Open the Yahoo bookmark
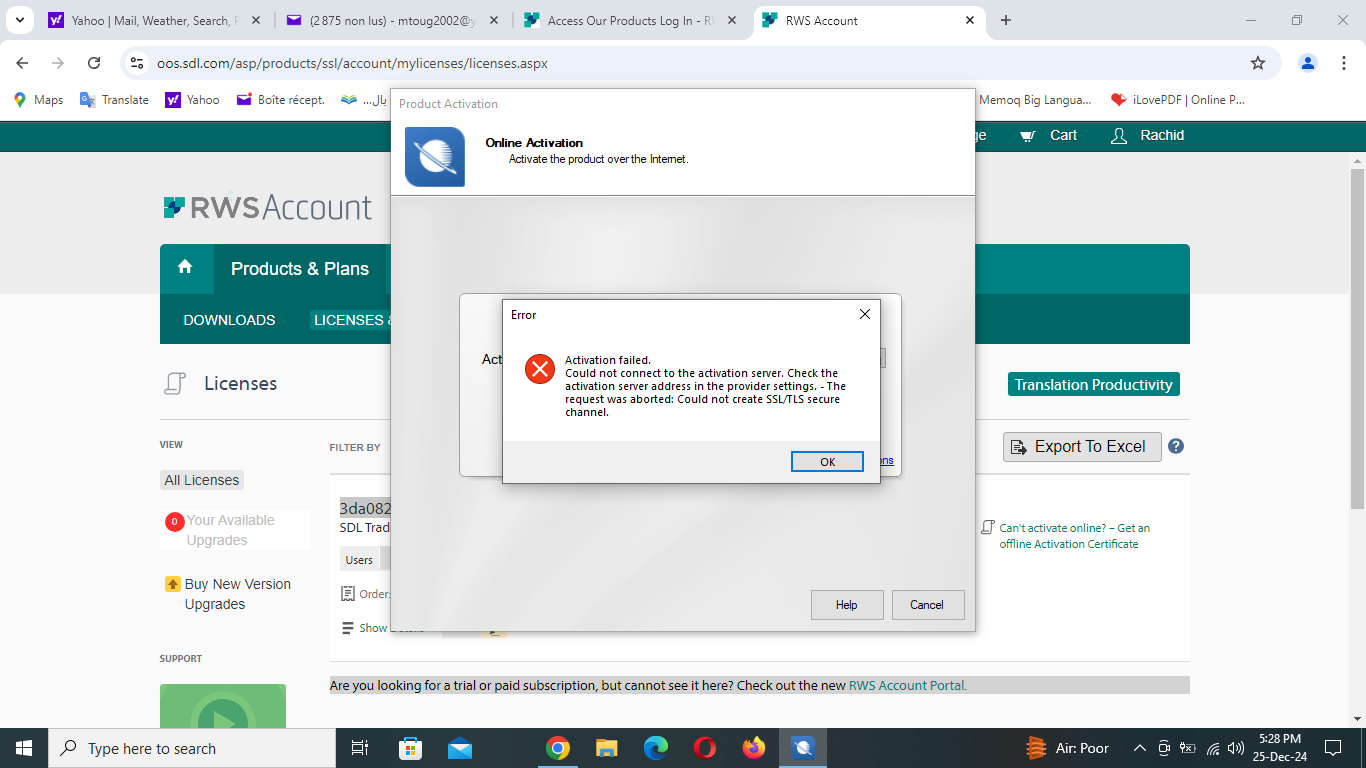 point(192,100)
